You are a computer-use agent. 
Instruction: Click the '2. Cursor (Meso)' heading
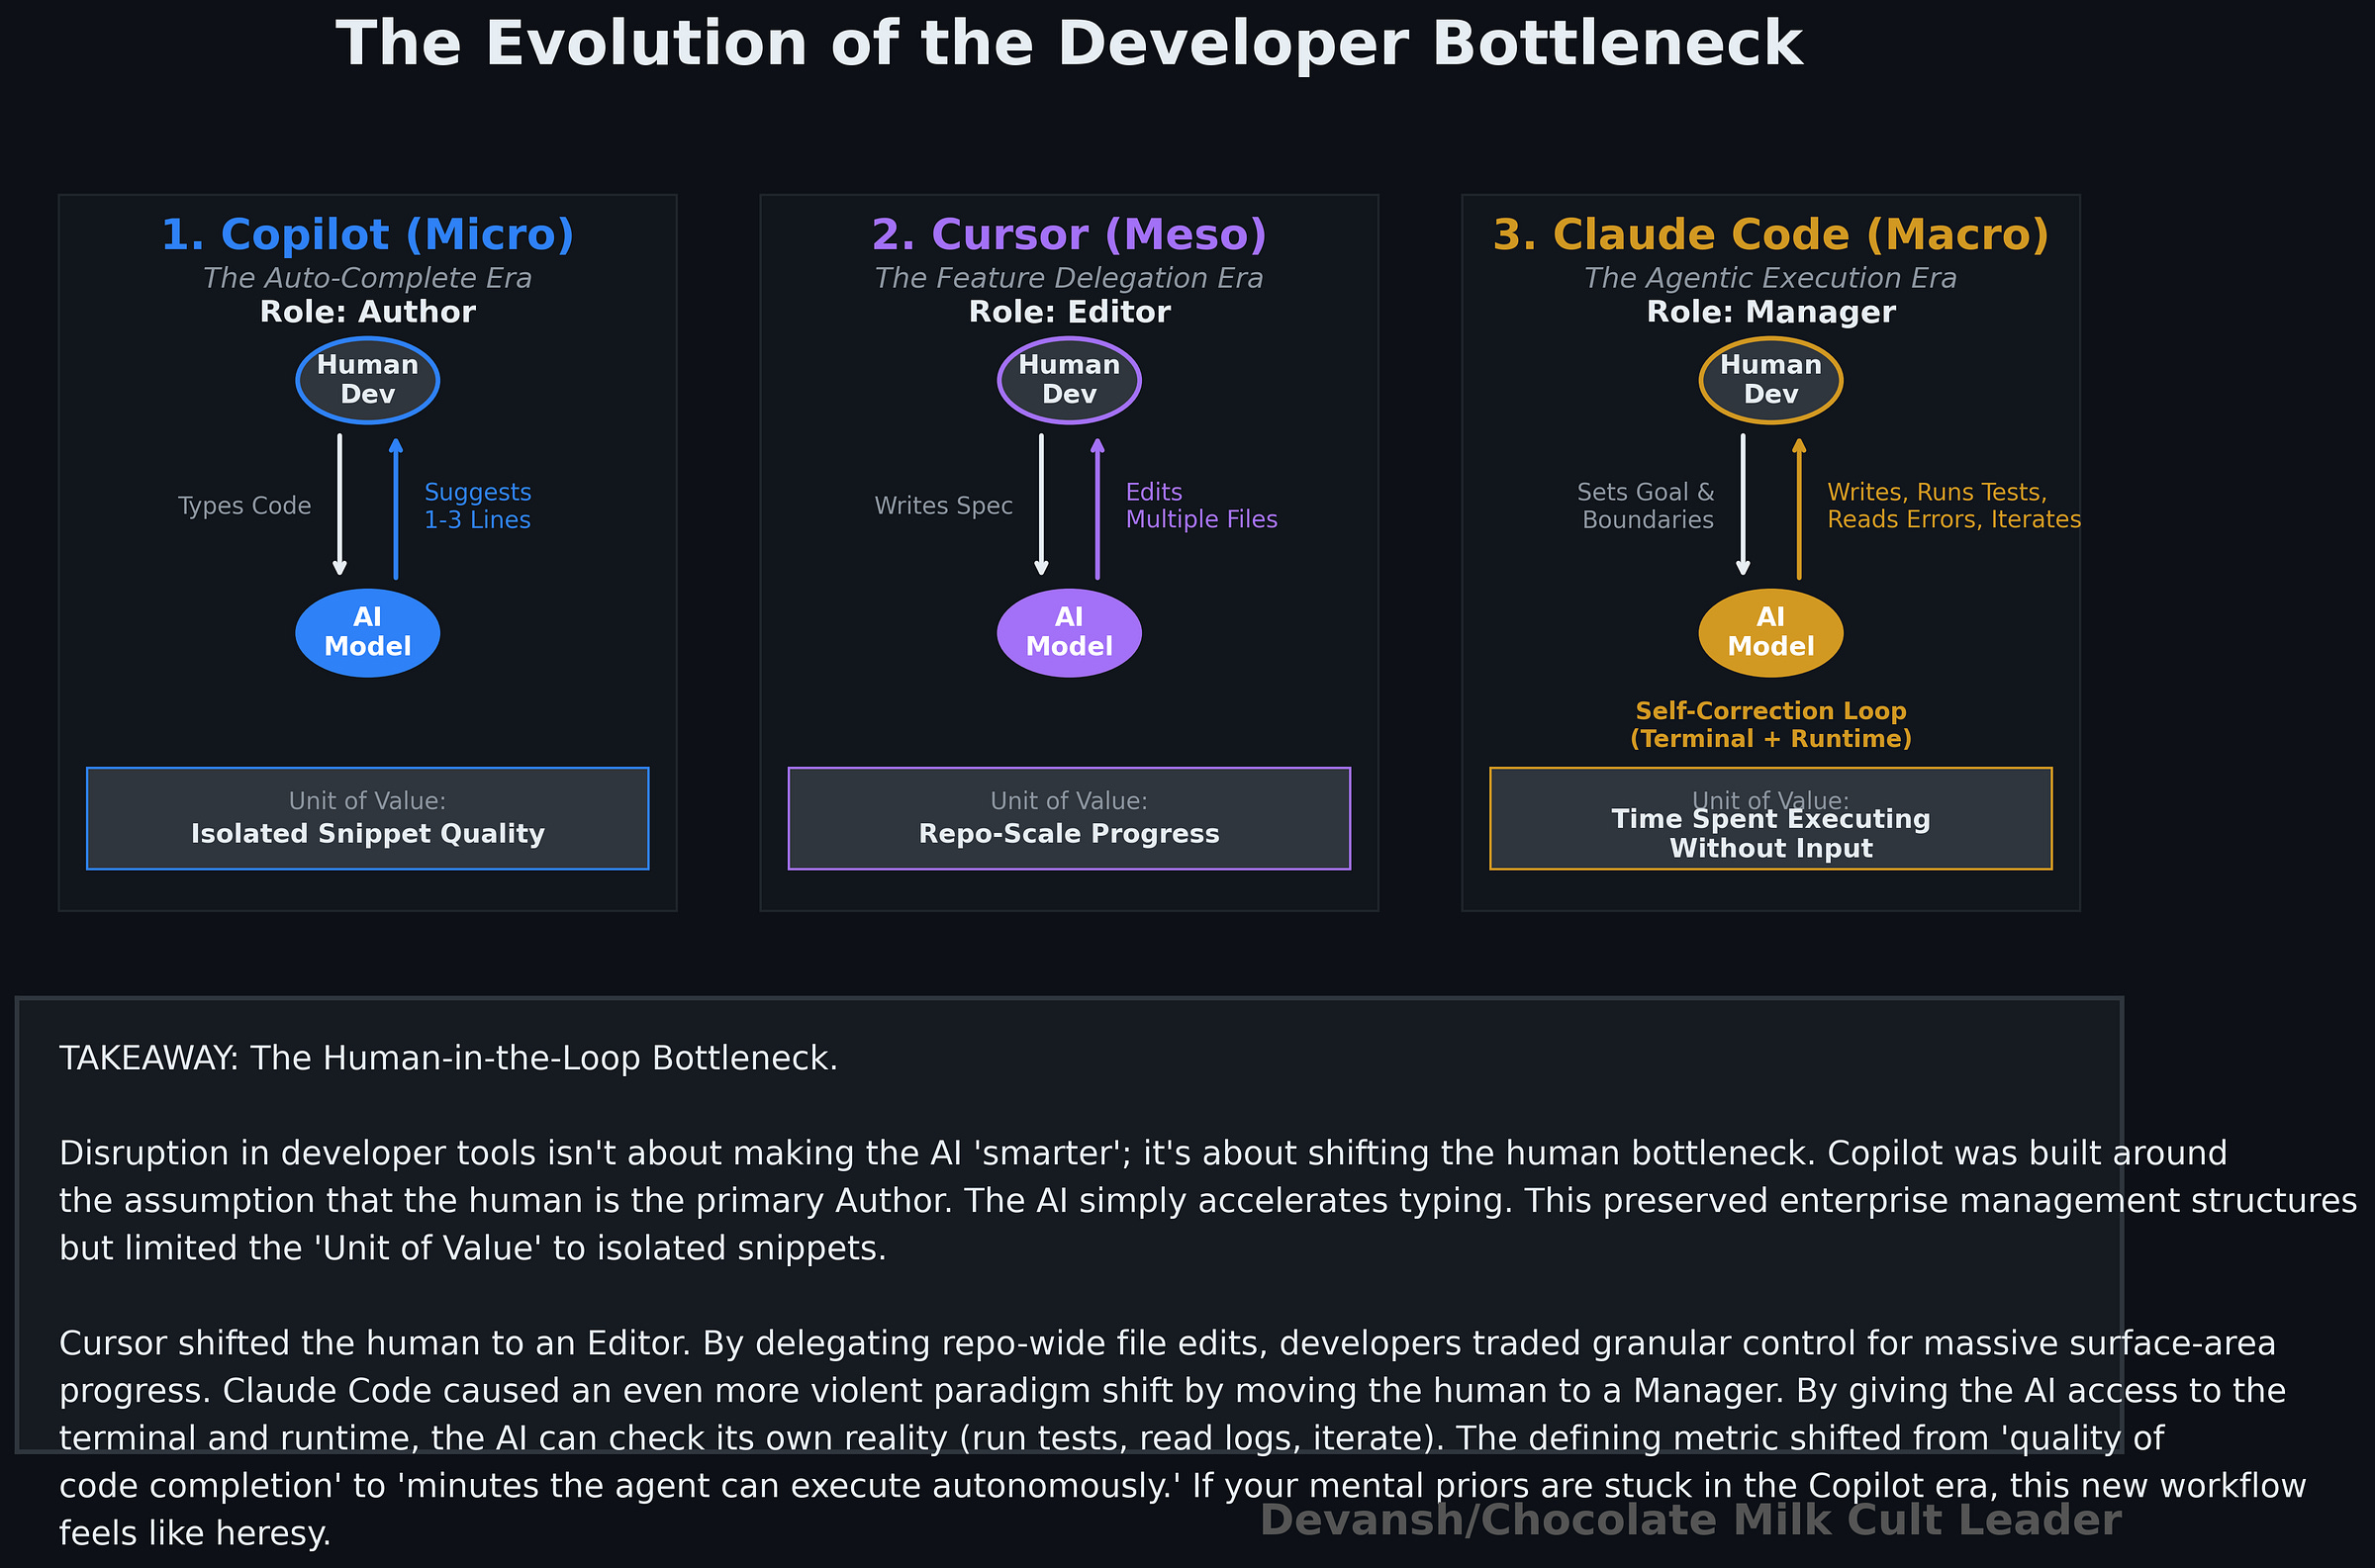[x=1069, y=235]
